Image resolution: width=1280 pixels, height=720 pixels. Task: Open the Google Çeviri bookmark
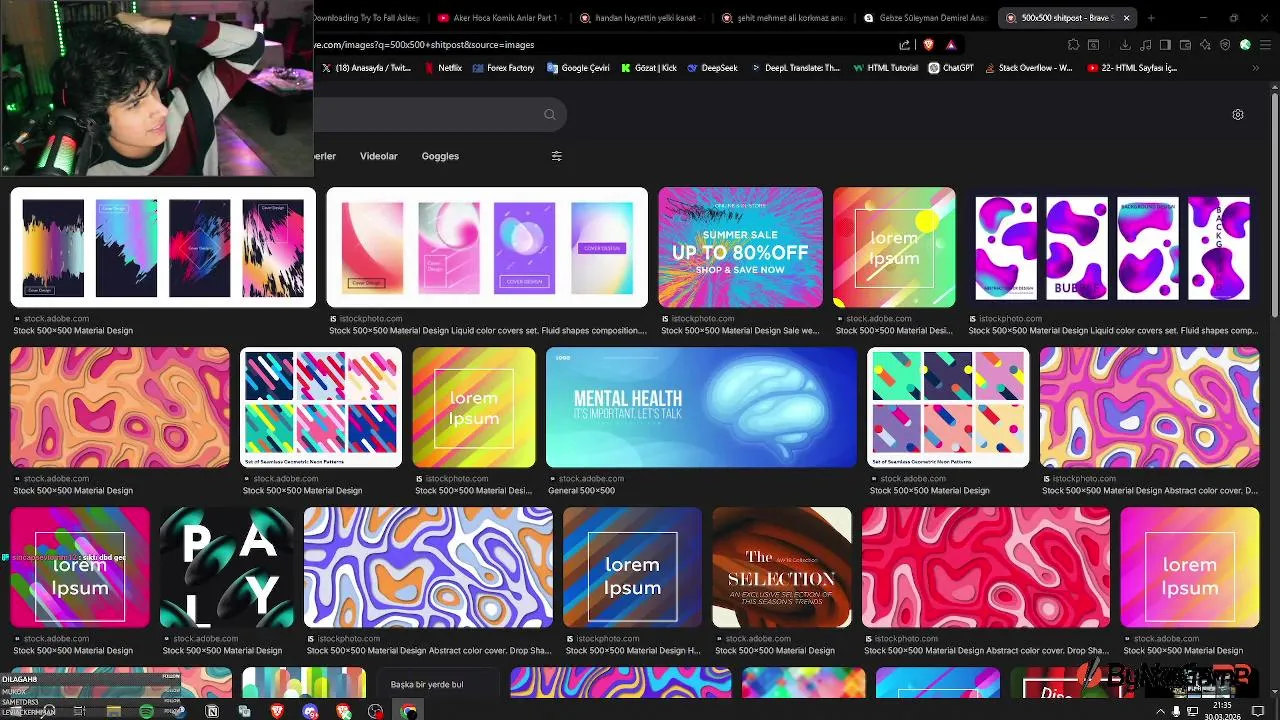coord(578,68)
